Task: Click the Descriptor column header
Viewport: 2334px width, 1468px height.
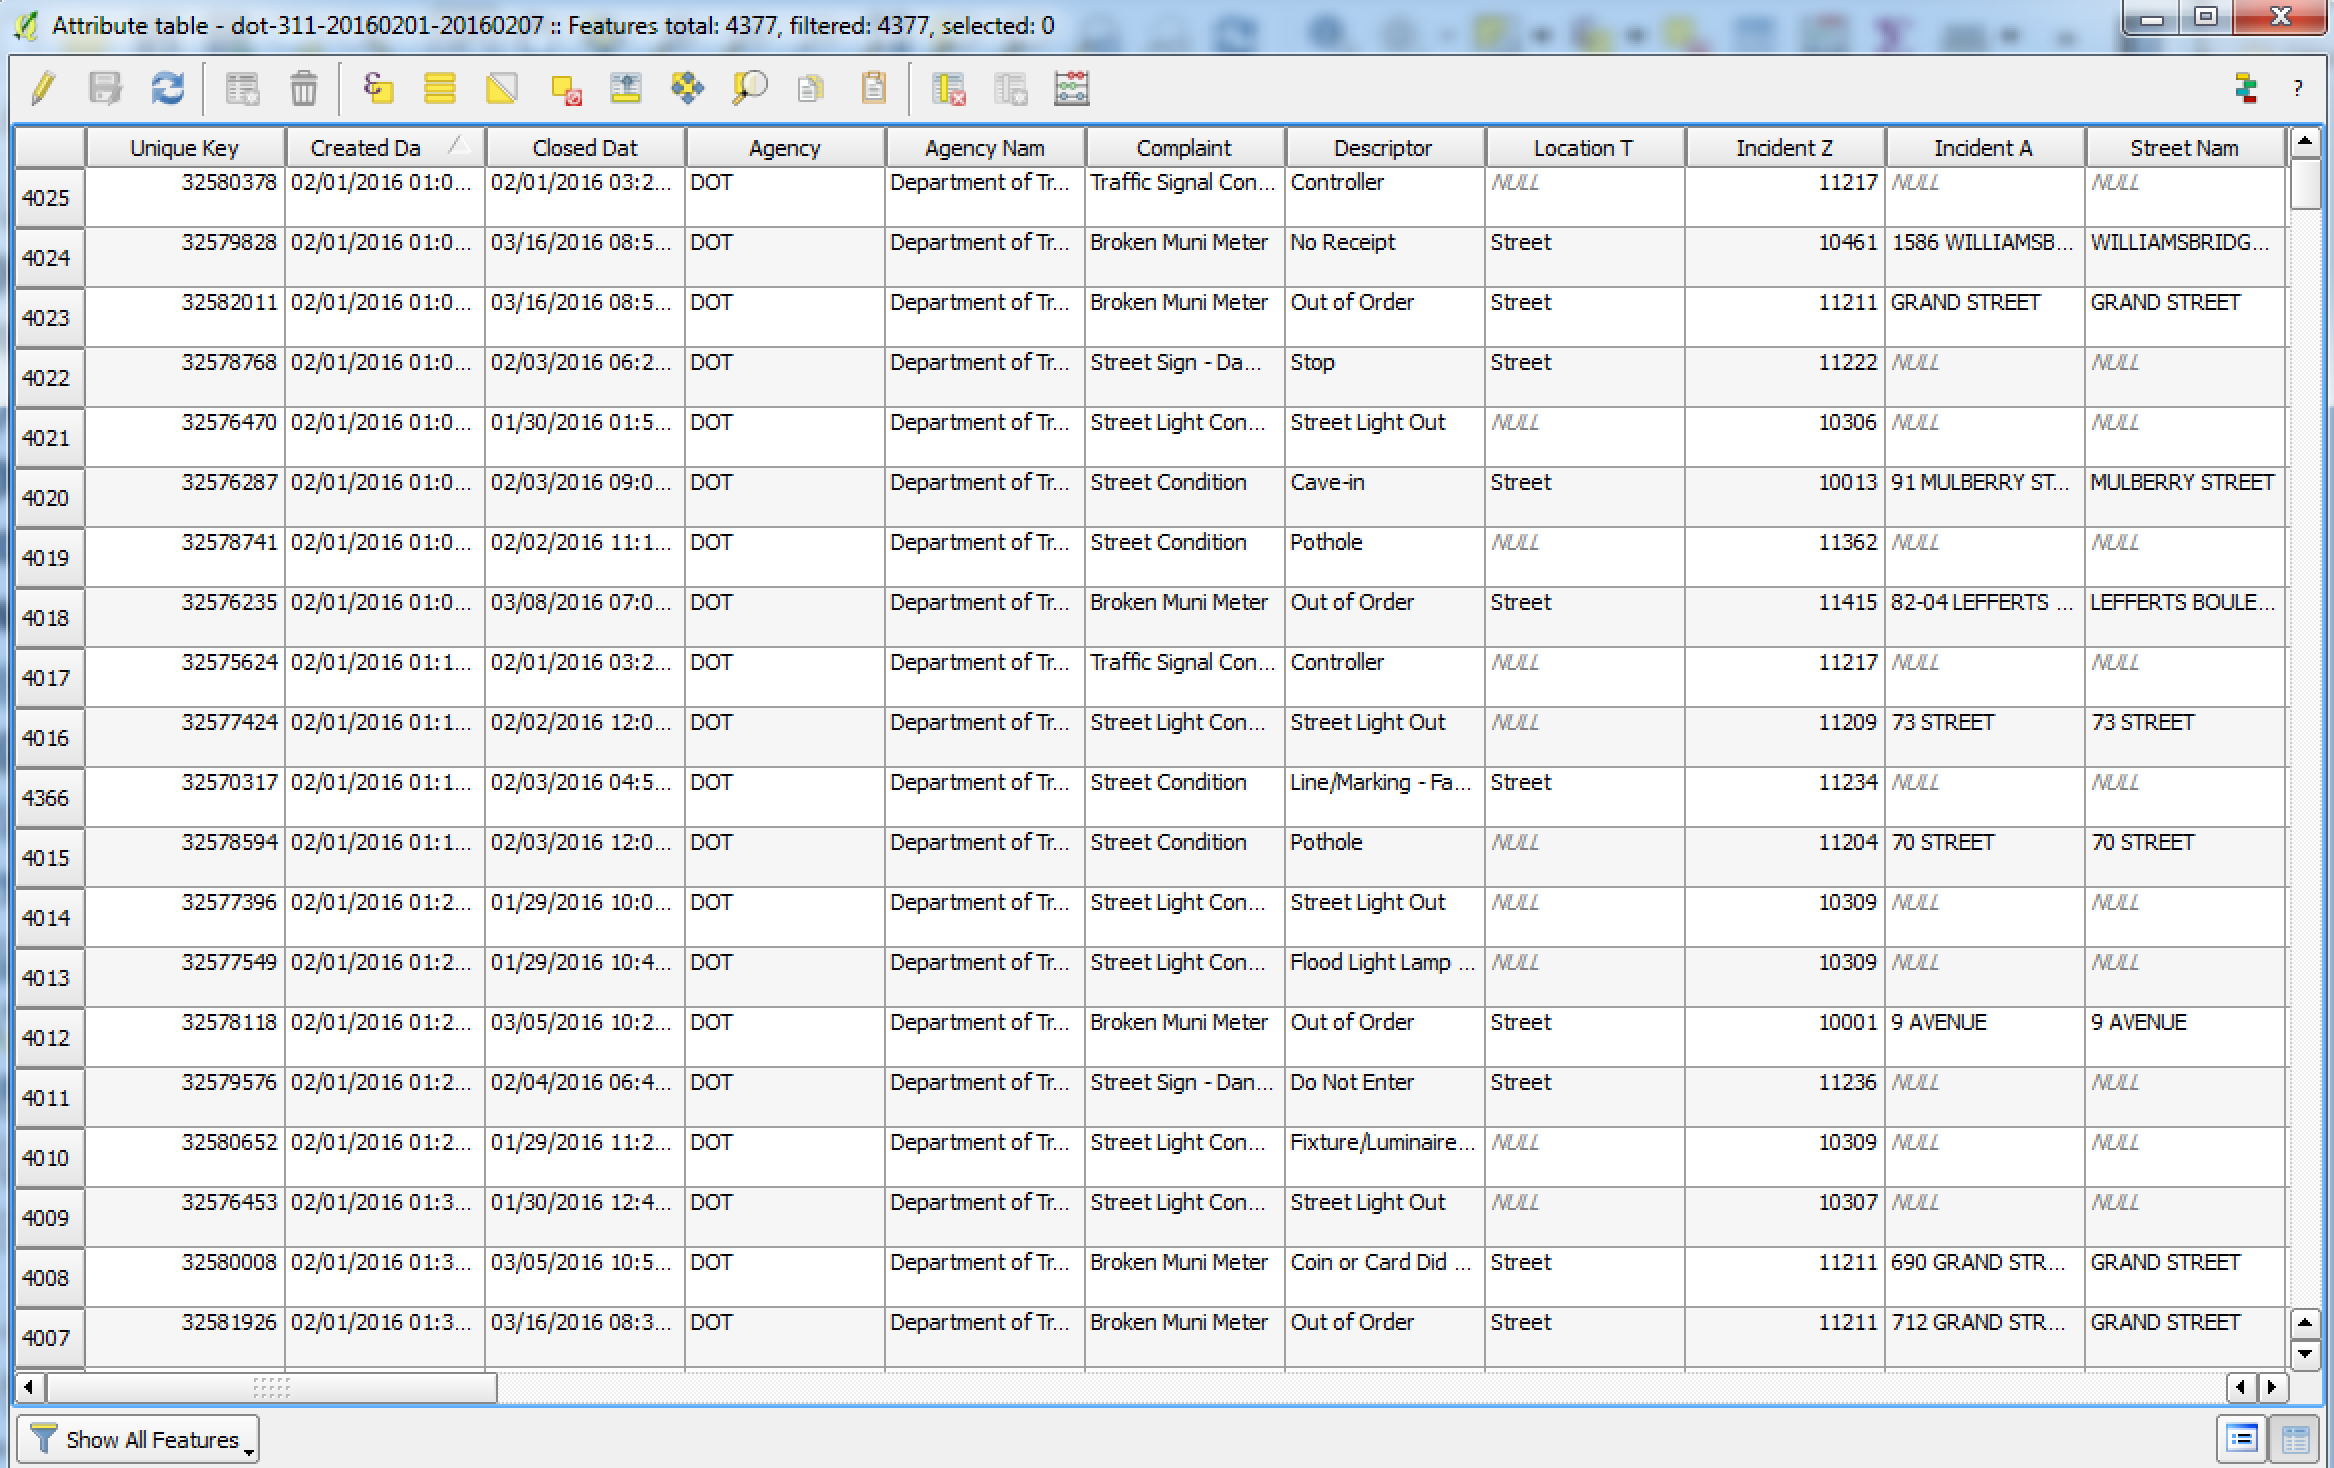Action: click(x=1385, y=148)
